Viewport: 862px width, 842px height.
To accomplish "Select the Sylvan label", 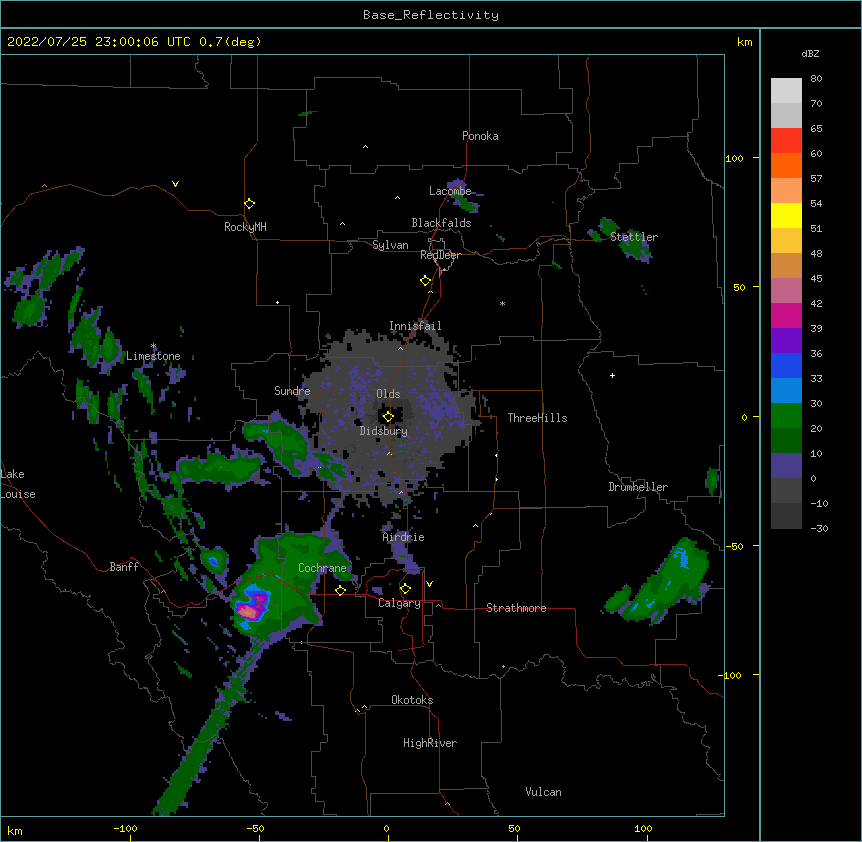I will (390, 245).
